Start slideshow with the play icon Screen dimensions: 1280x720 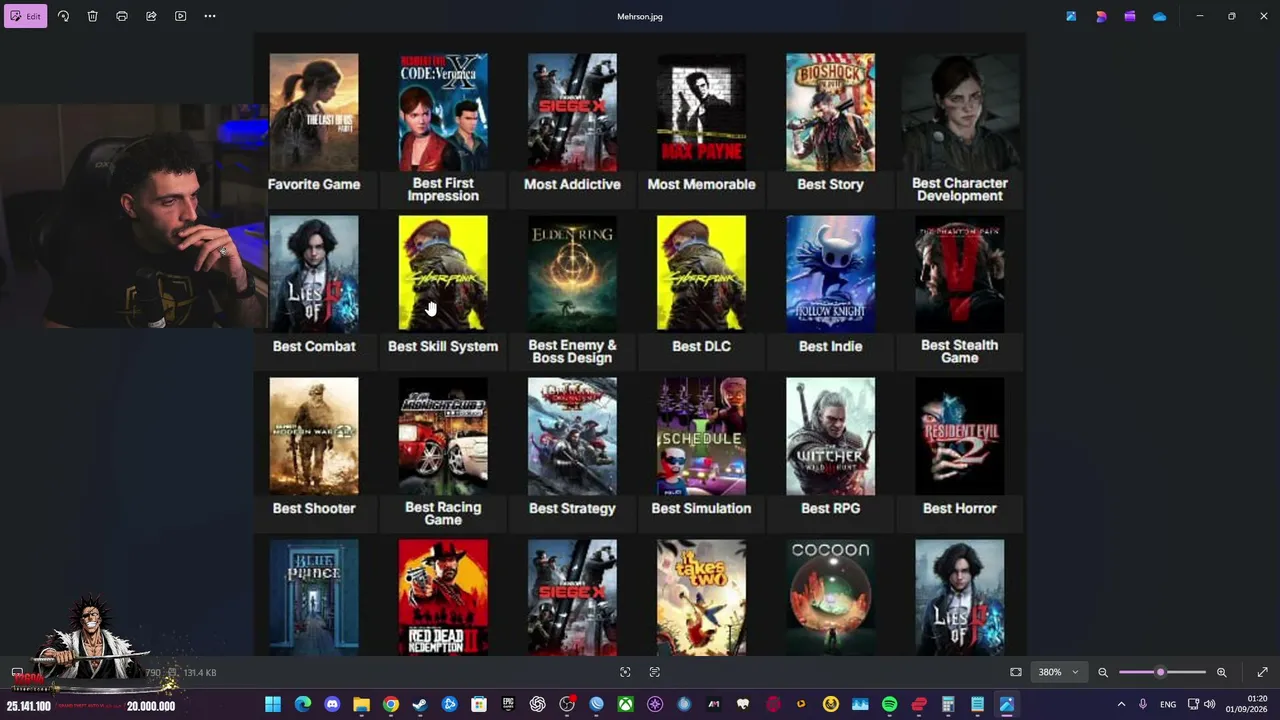tap(180, 16)
